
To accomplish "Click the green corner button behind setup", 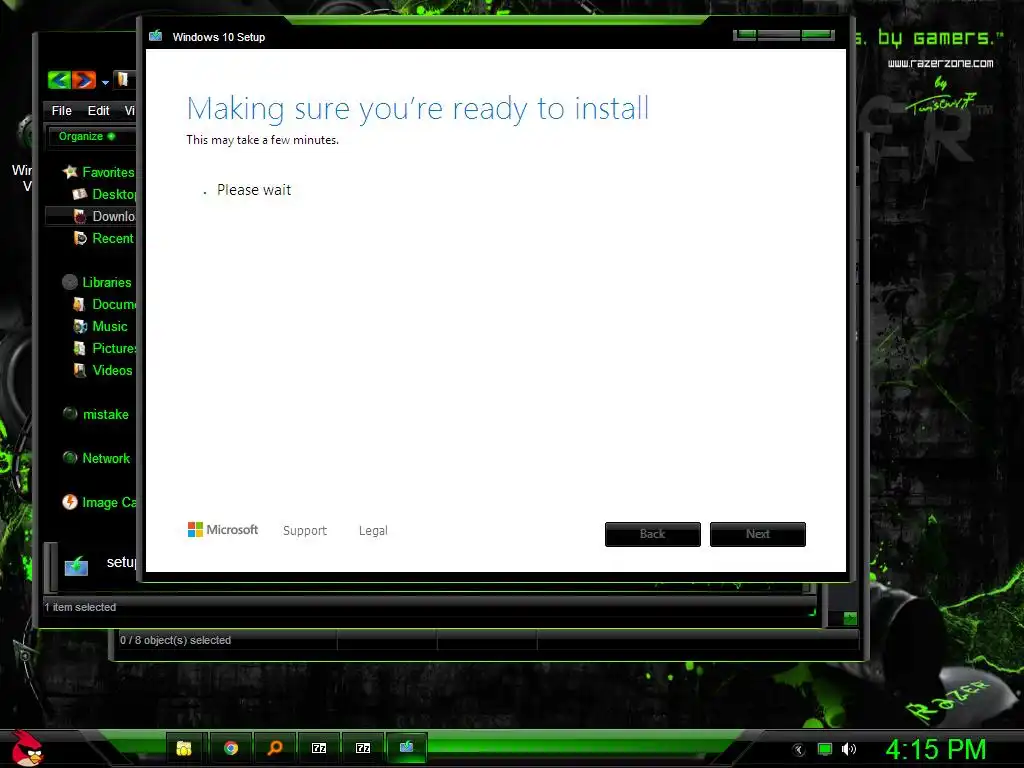I will [850, 618].
